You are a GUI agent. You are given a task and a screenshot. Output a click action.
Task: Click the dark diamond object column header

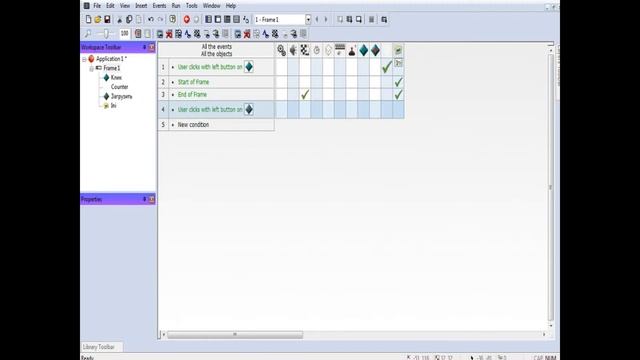pos(375,50)
